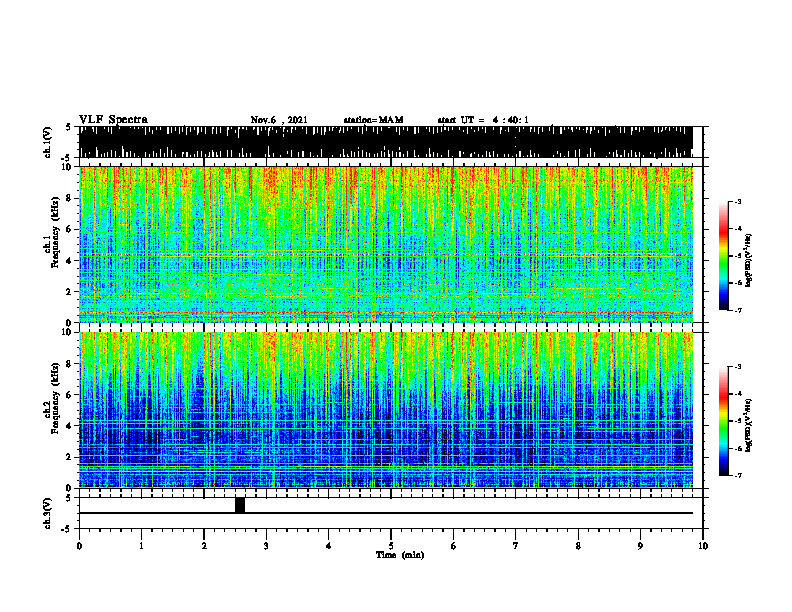Click the ch.1 "Frequency (kHz)" axis label
The height and width of the screenshot is (612, 792).
55,232
